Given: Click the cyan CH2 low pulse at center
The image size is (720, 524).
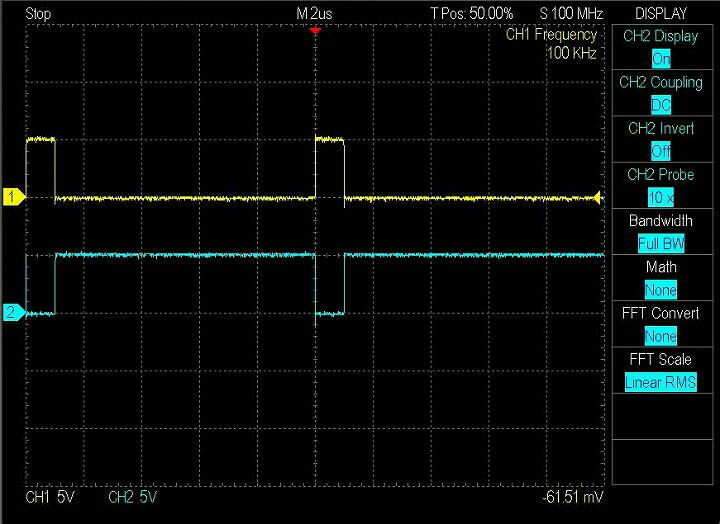Looking at the screenshot, I should click(x=330, y=314).
